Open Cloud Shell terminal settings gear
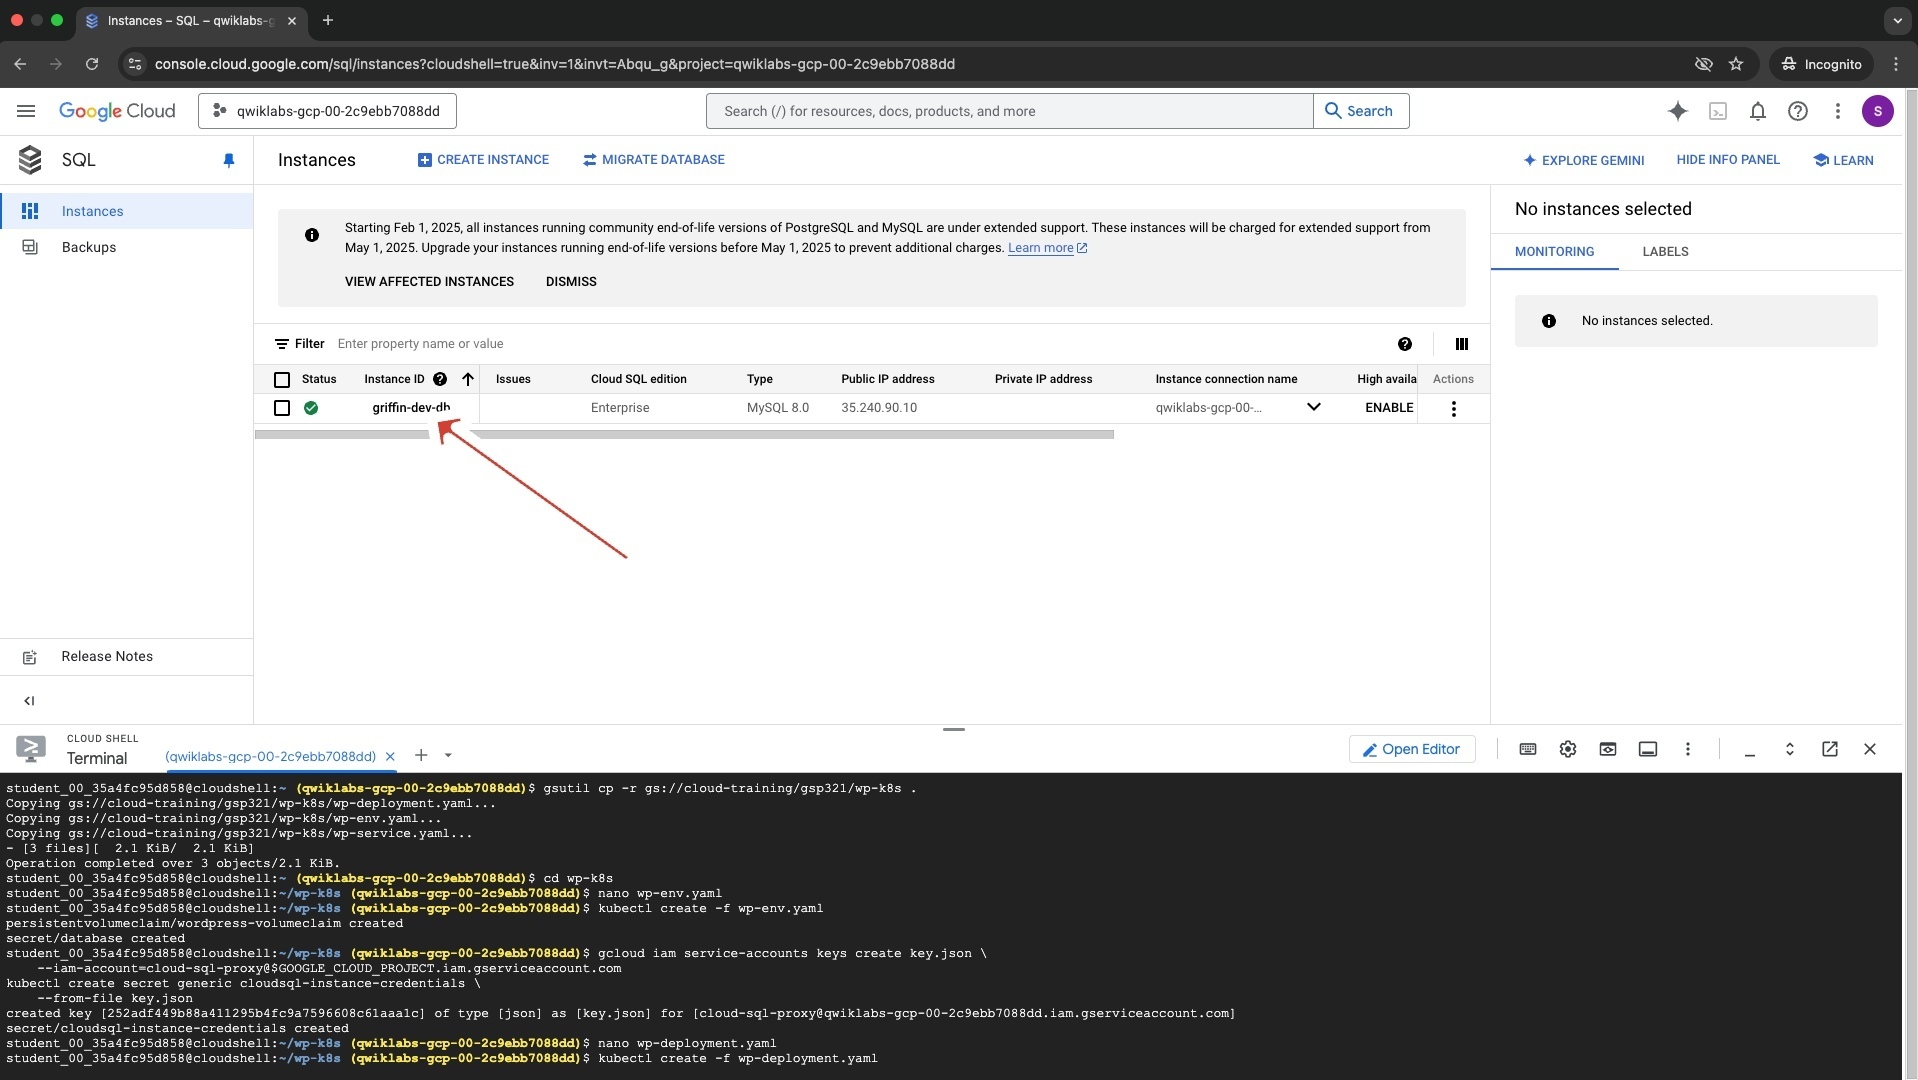 click(x=1568, y=749)
